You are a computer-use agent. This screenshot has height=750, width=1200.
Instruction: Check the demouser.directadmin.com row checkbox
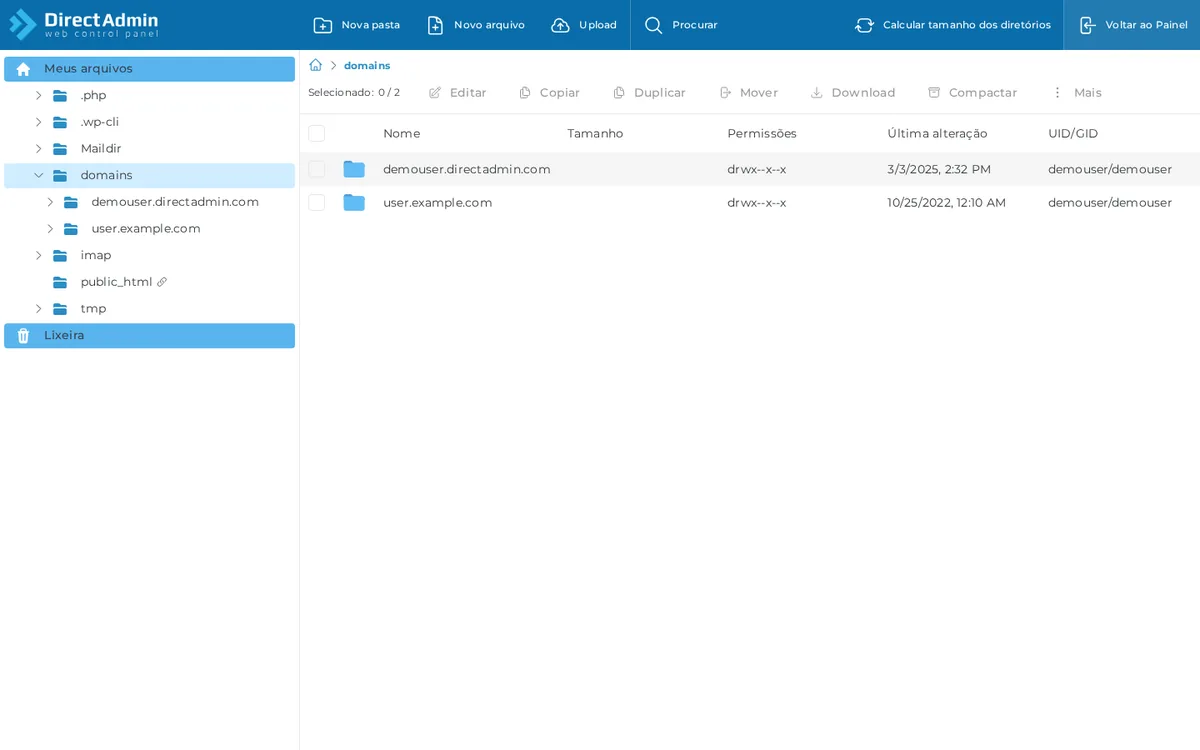coord(317,169)
